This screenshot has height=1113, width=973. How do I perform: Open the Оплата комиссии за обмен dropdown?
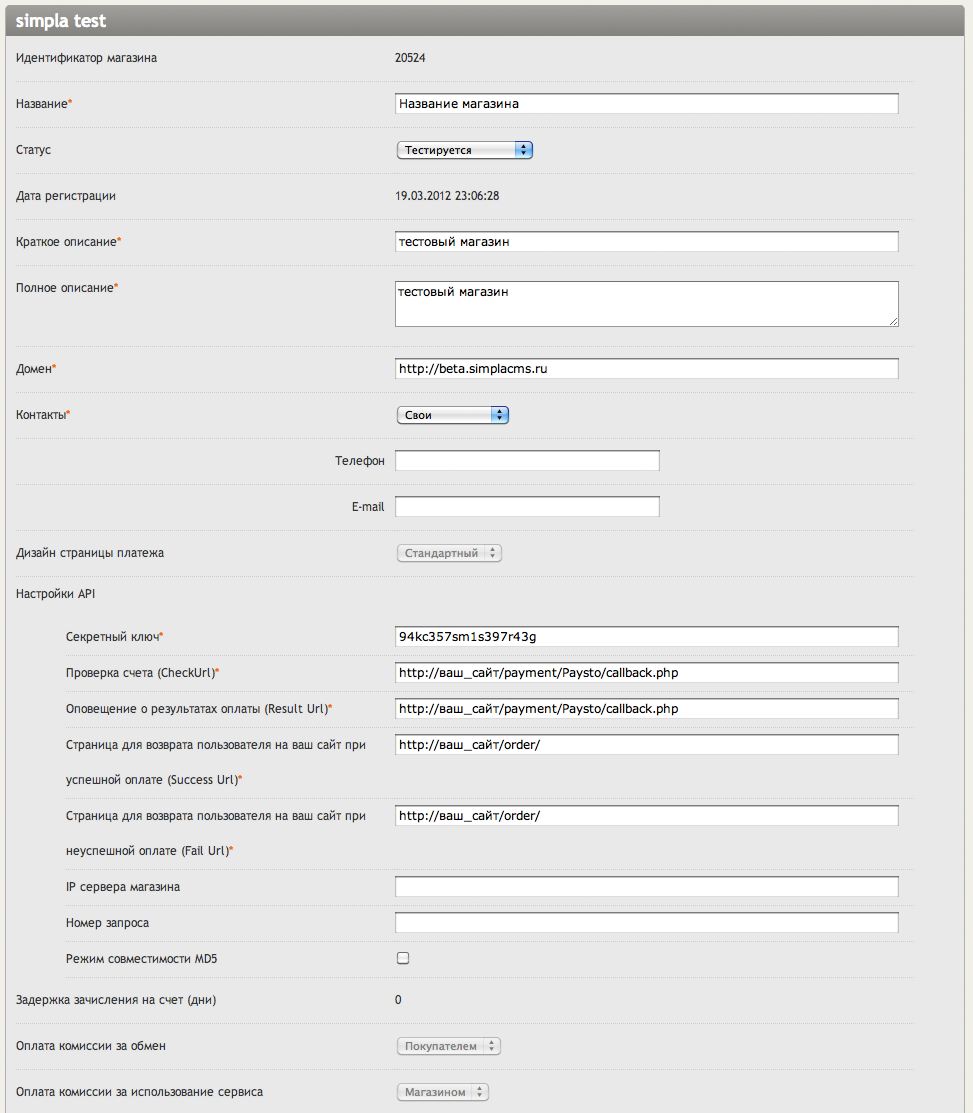coord(448,1046)
